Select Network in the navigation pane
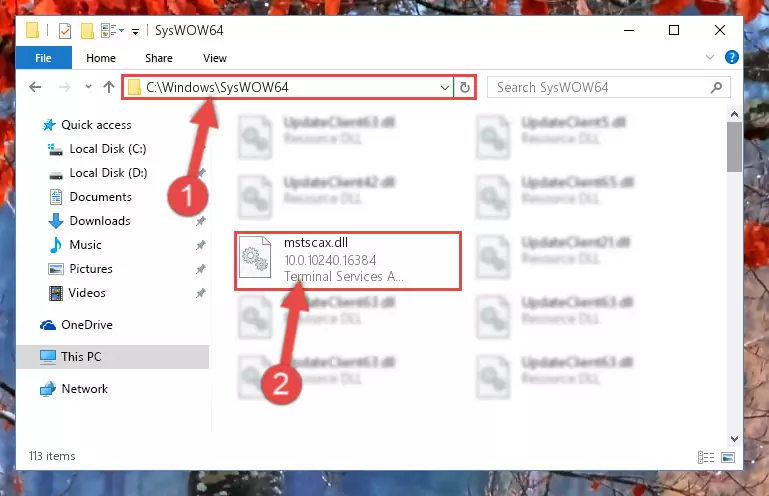Viewport: 769px width, 496px height. coord(84,389)
